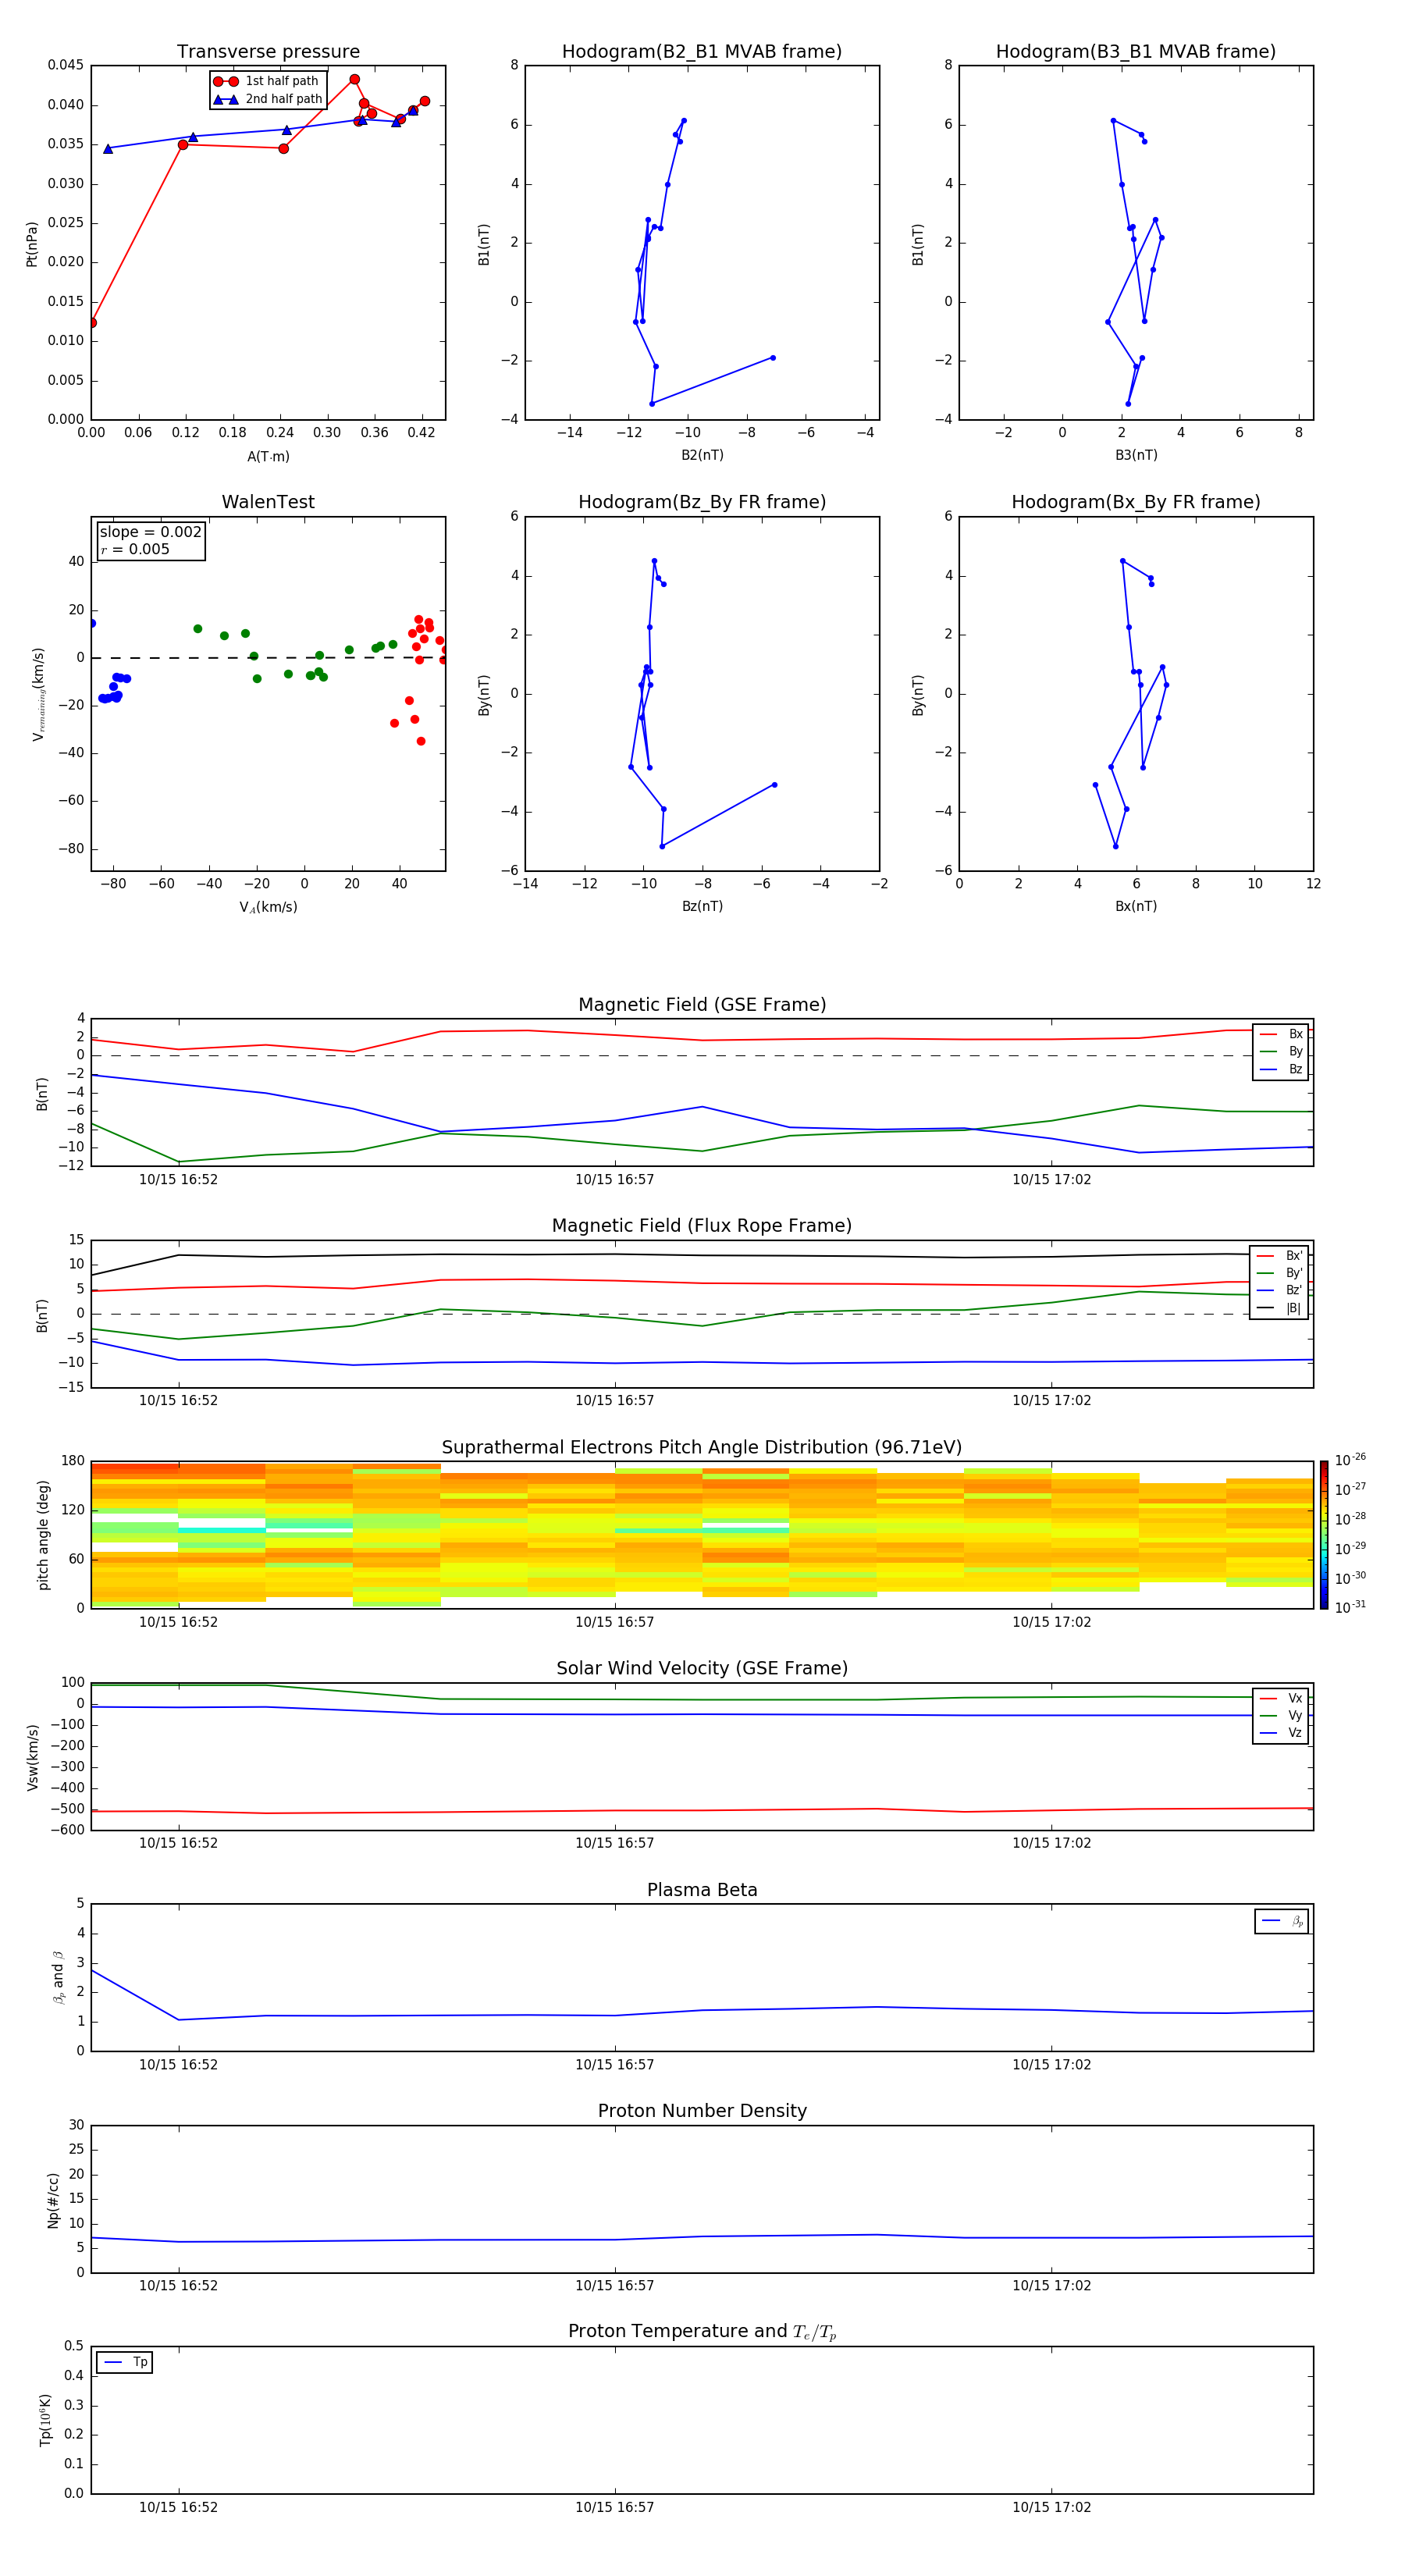This screenshot has height=2576, width=1405.
Task: Click the 'Hodogram(Bz_By FR frame)' title
Action: coord(702,502)
